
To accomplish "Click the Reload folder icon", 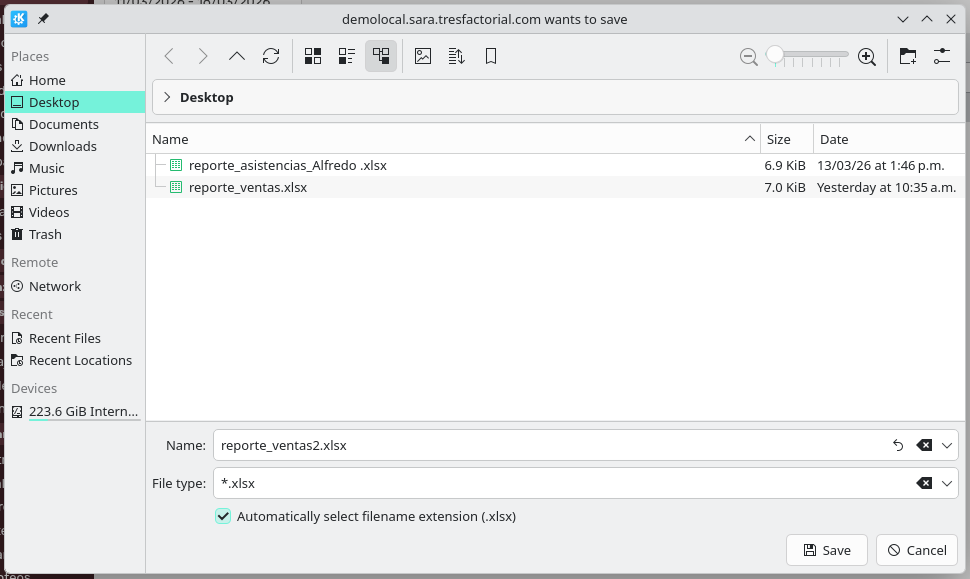I will (271, 57).
